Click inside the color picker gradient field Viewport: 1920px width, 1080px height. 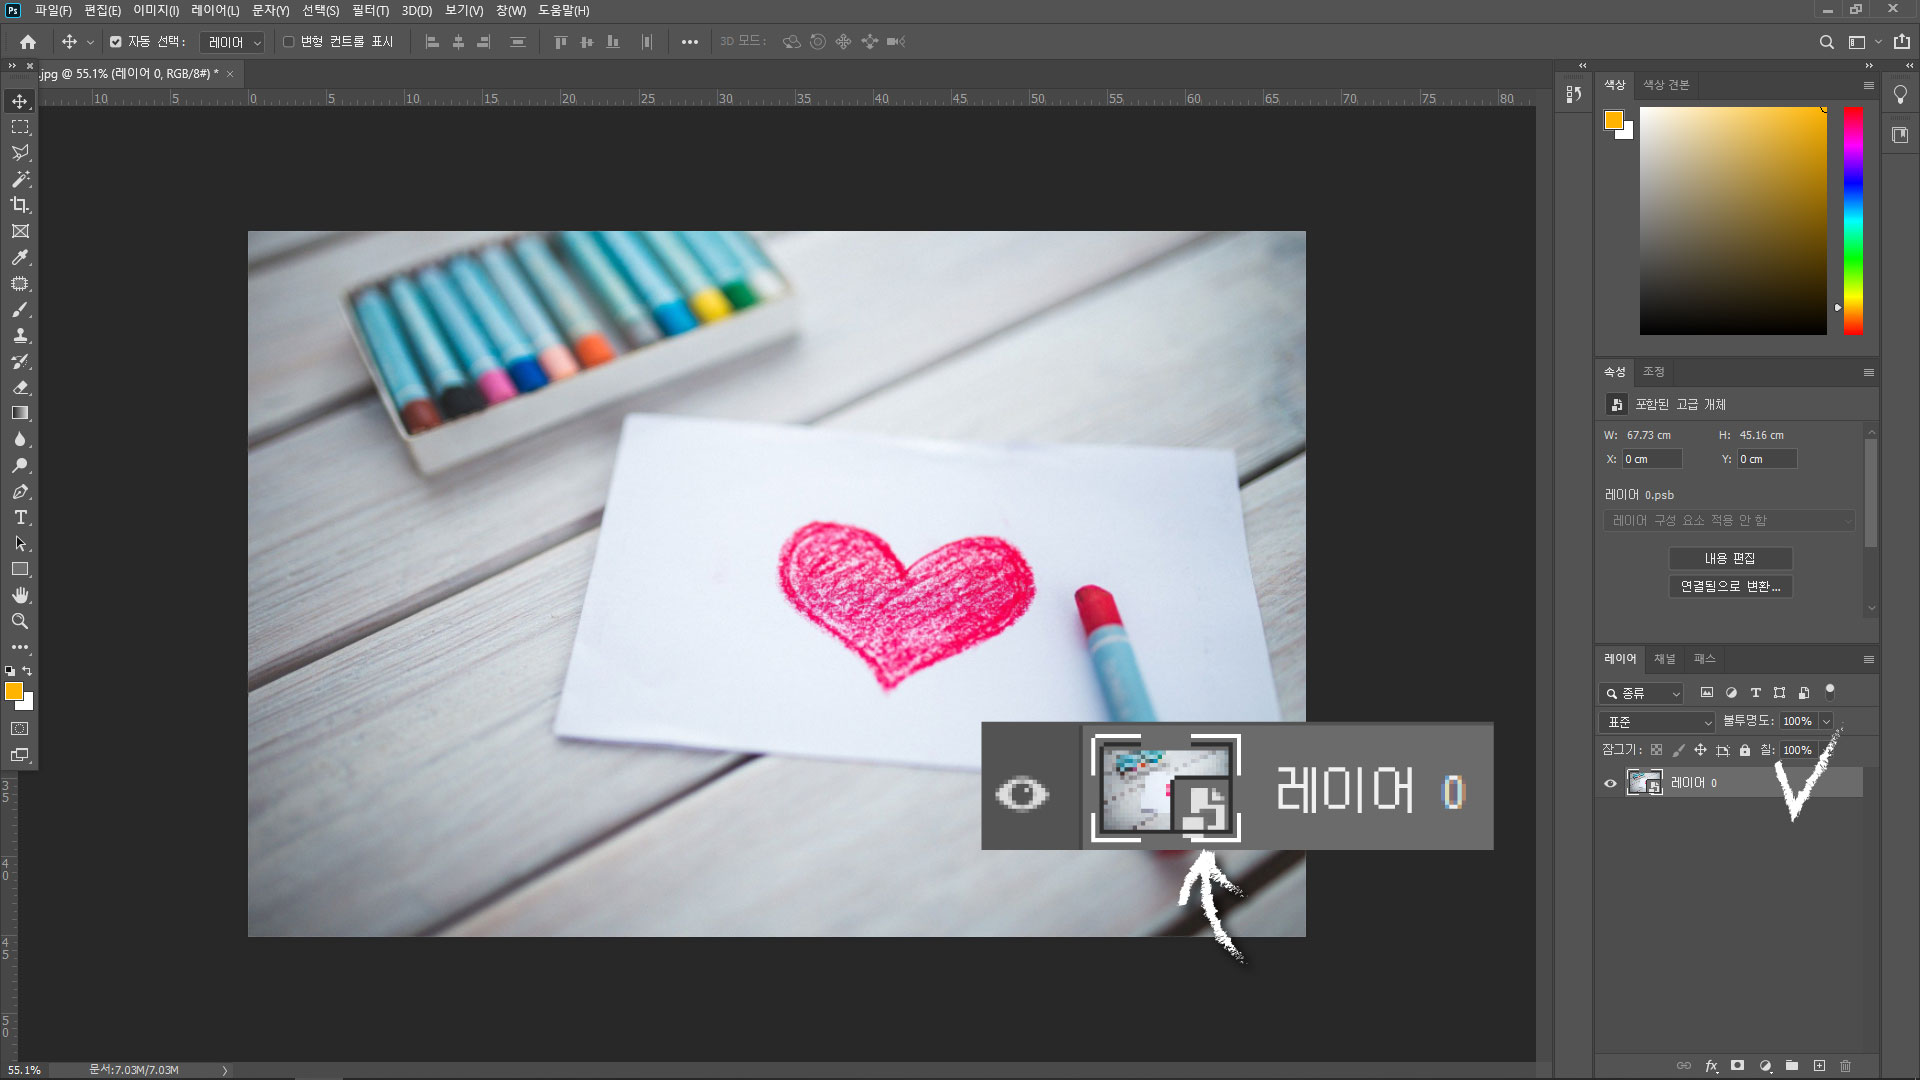coord(1733,221)
